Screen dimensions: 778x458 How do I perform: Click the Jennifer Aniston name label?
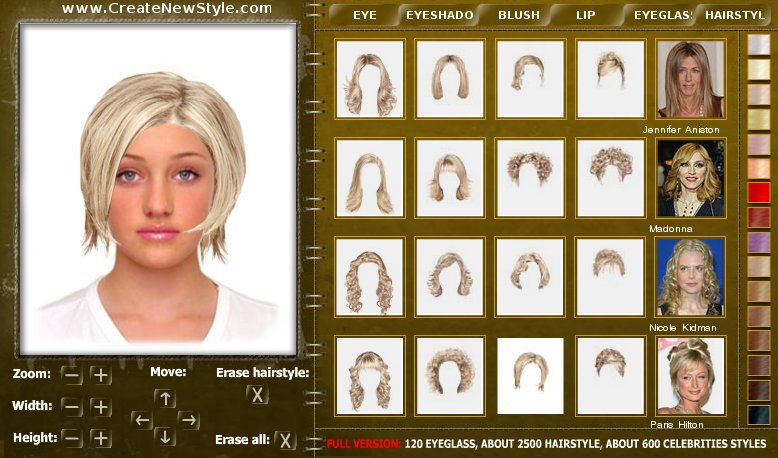[681, 130]
